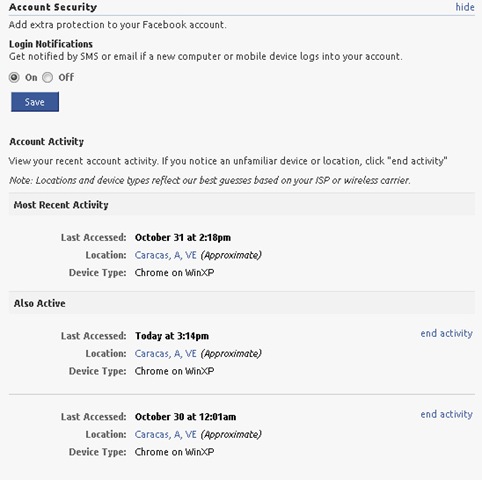
Task: Open Caracas location for Today 3:14pm session
Action: pos(166,354)
